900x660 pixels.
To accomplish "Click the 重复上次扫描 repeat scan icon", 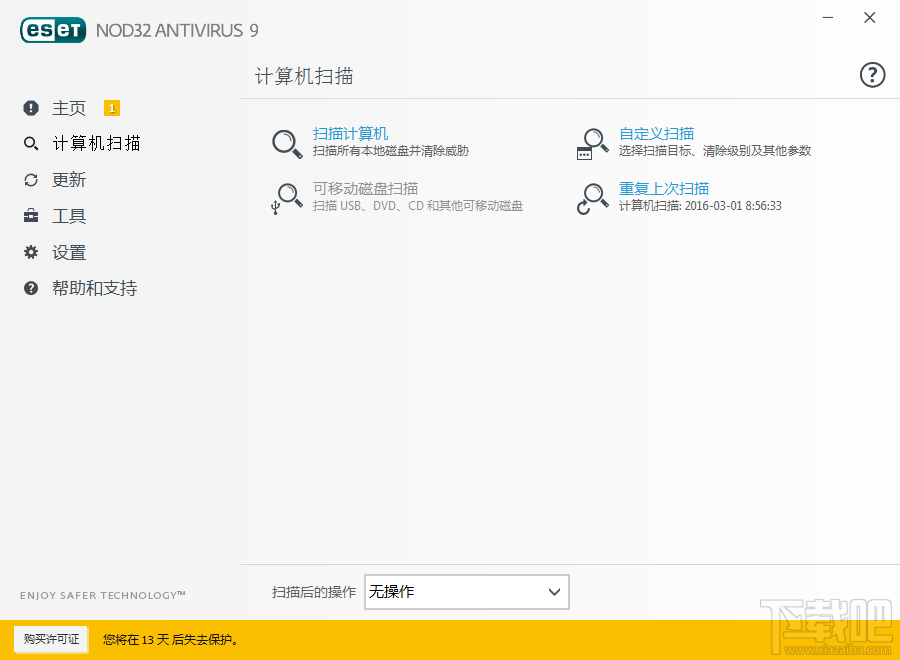I will point(592,200).
